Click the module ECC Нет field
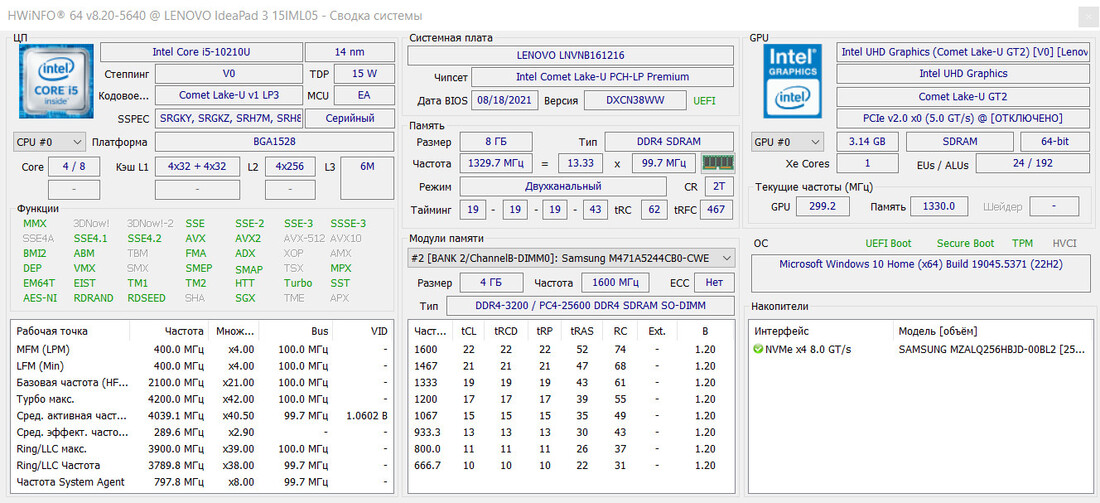Viewport: 1100px width, 503px height. [713, 283]
